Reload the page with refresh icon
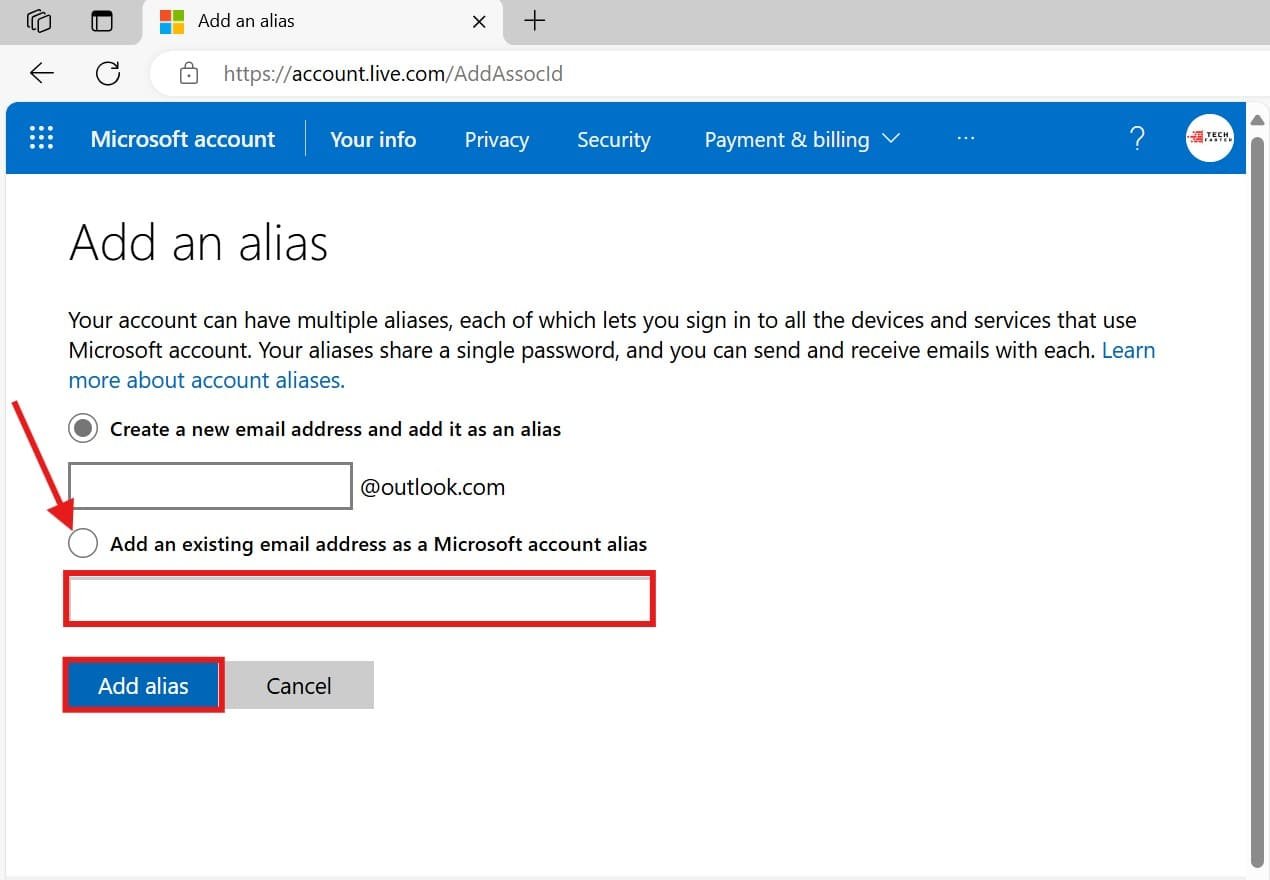 click(x=108, y=73)
